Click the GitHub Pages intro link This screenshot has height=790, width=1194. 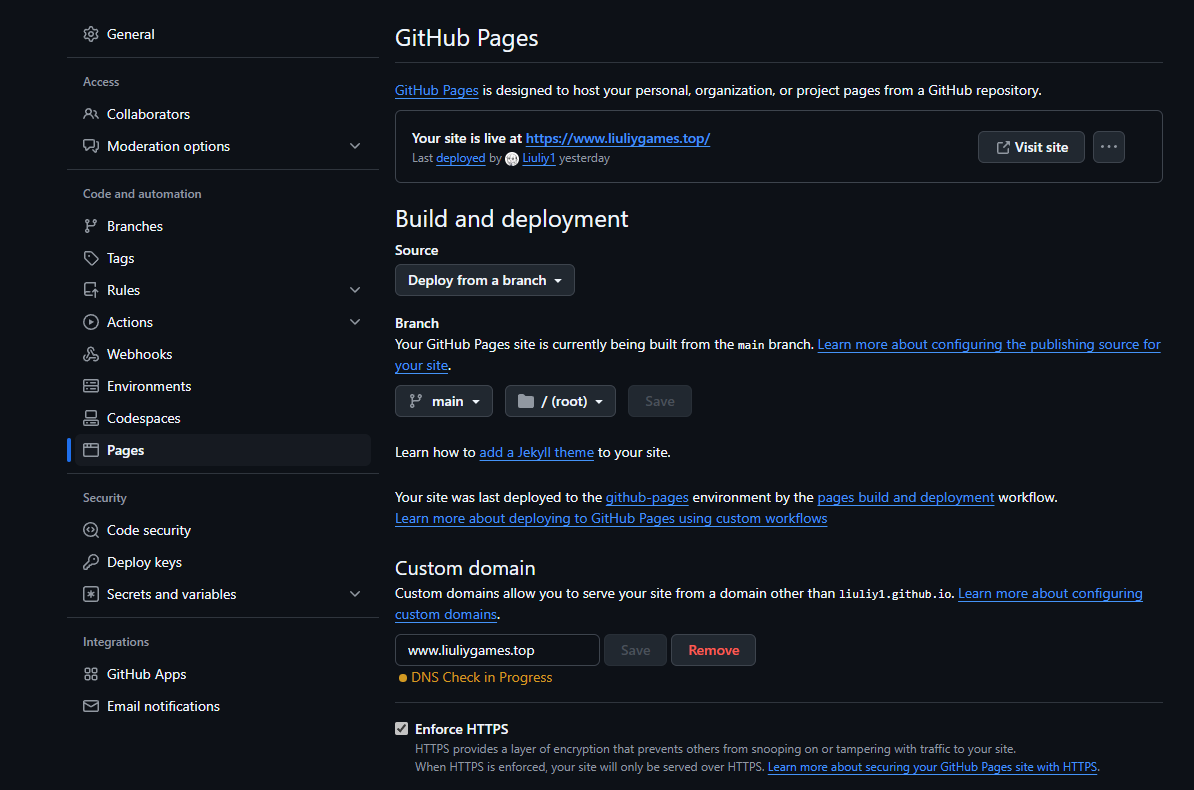436,90
